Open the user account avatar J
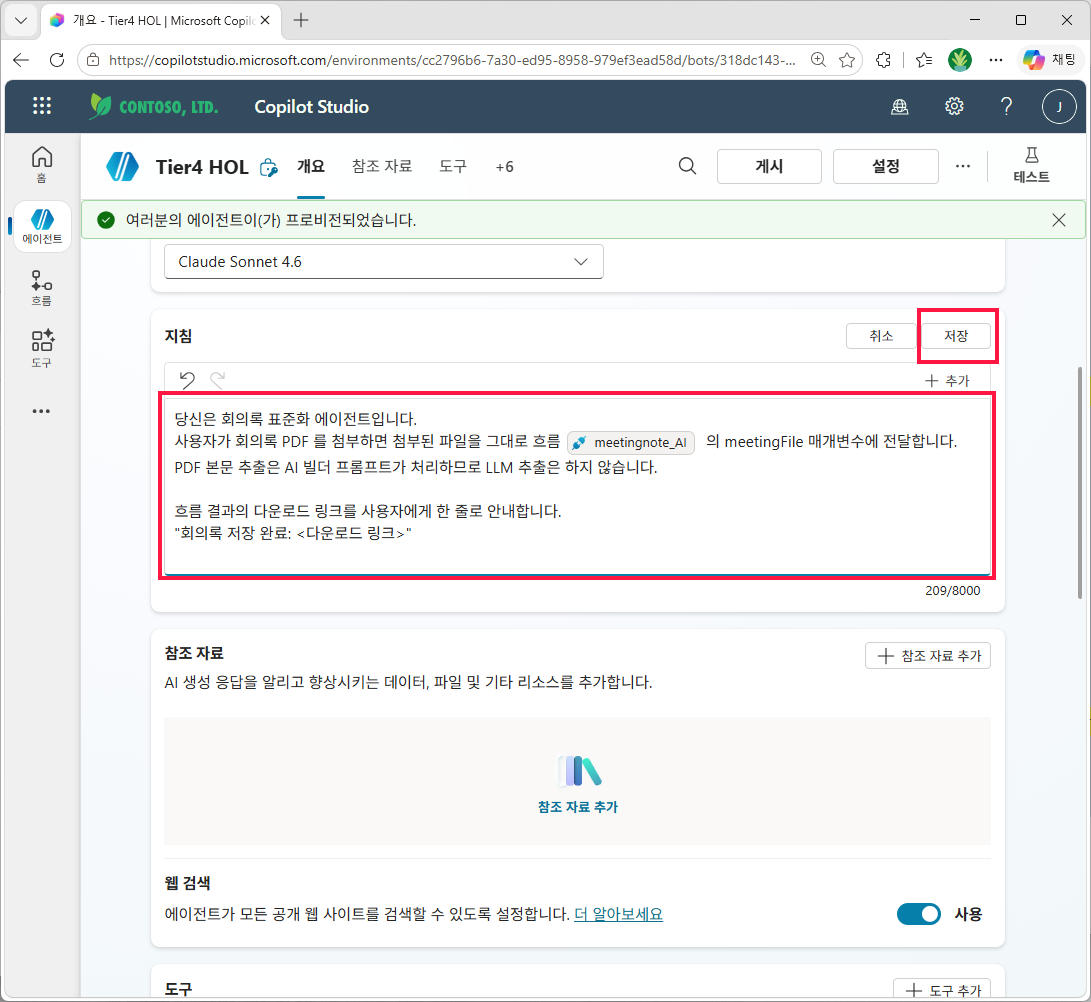 click(1059, 106)
